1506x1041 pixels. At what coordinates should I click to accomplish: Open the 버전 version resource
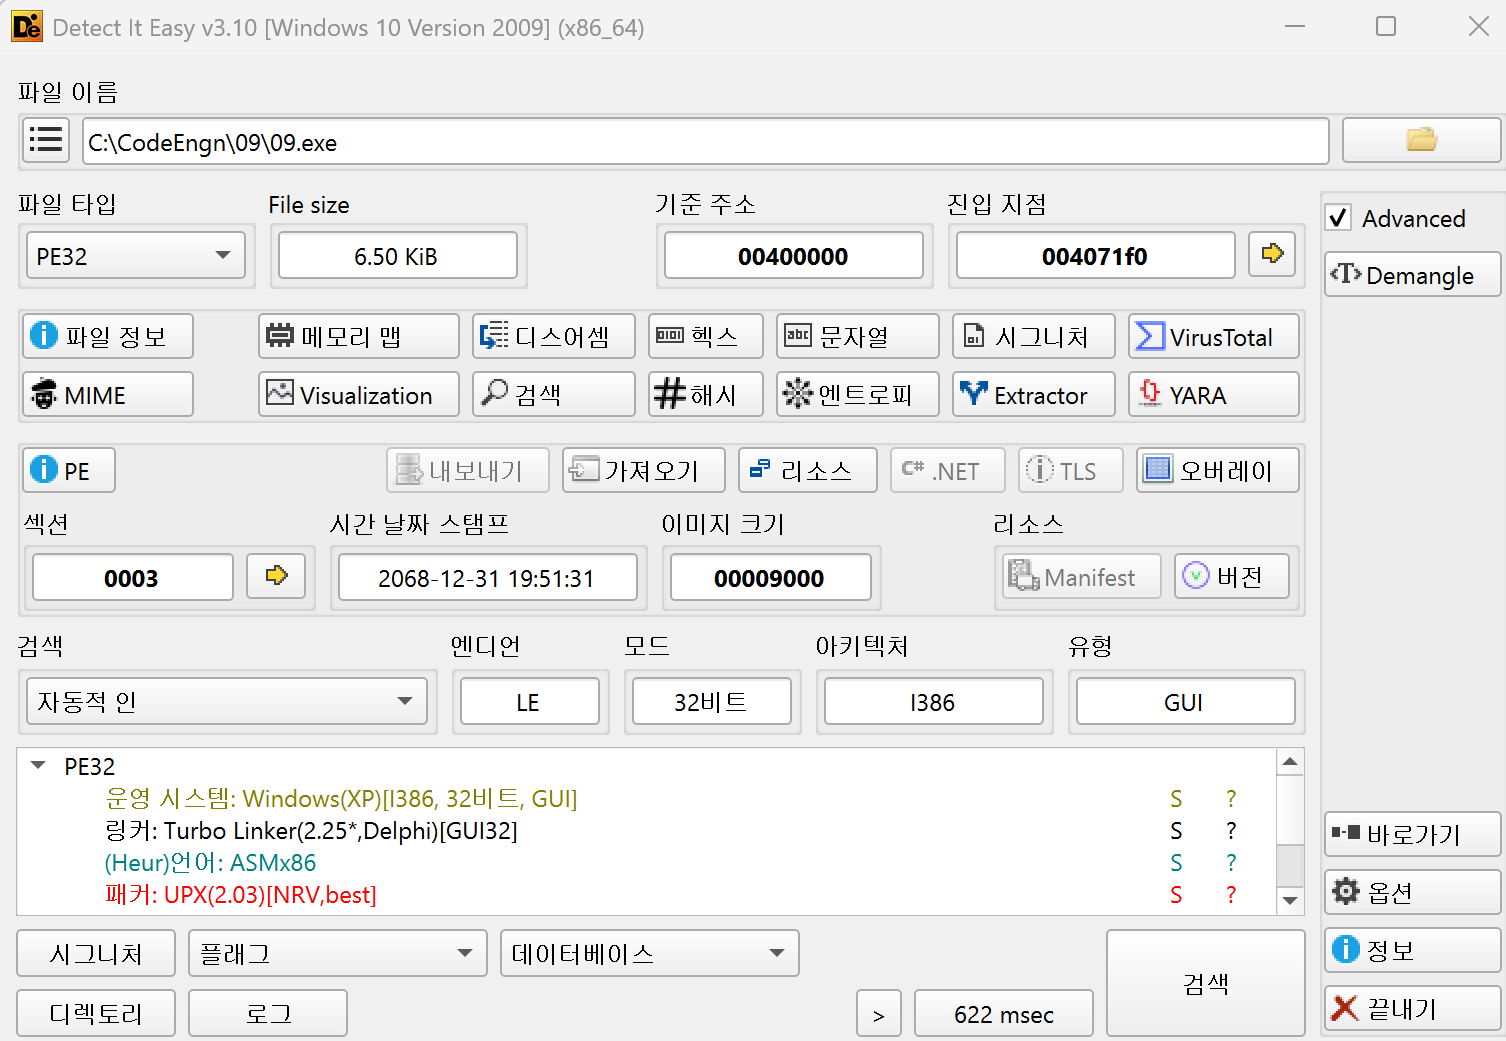coord(1232,576)
